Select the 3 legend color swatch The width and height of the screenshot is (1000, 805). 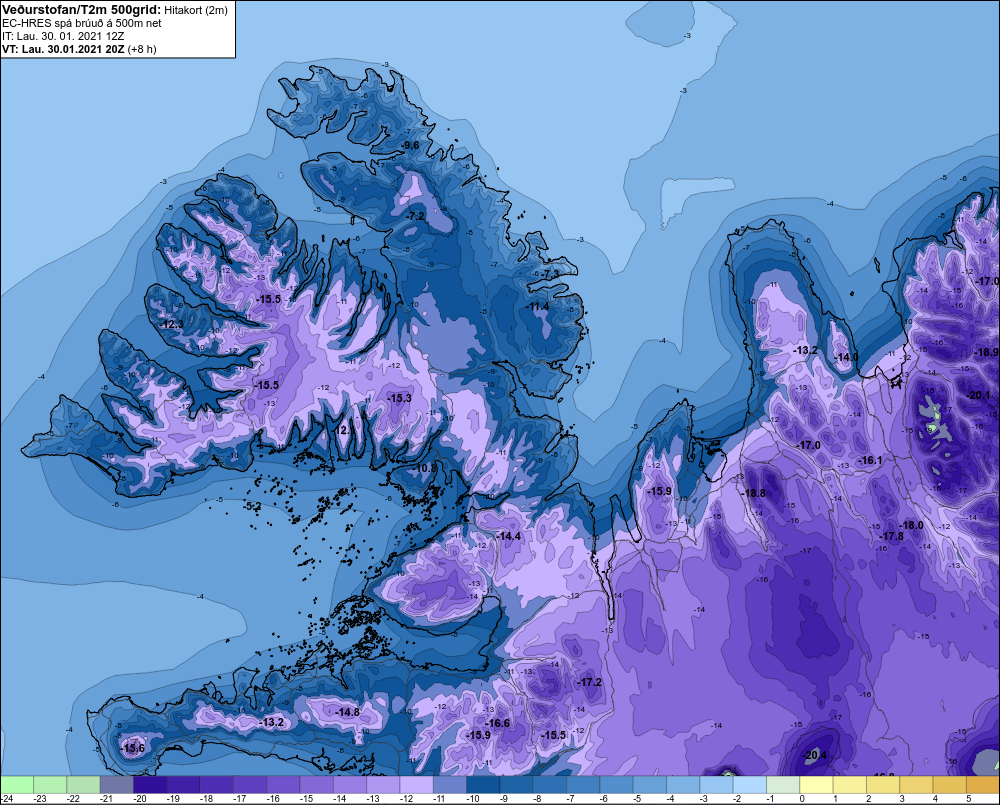click(x=916, y=784)
